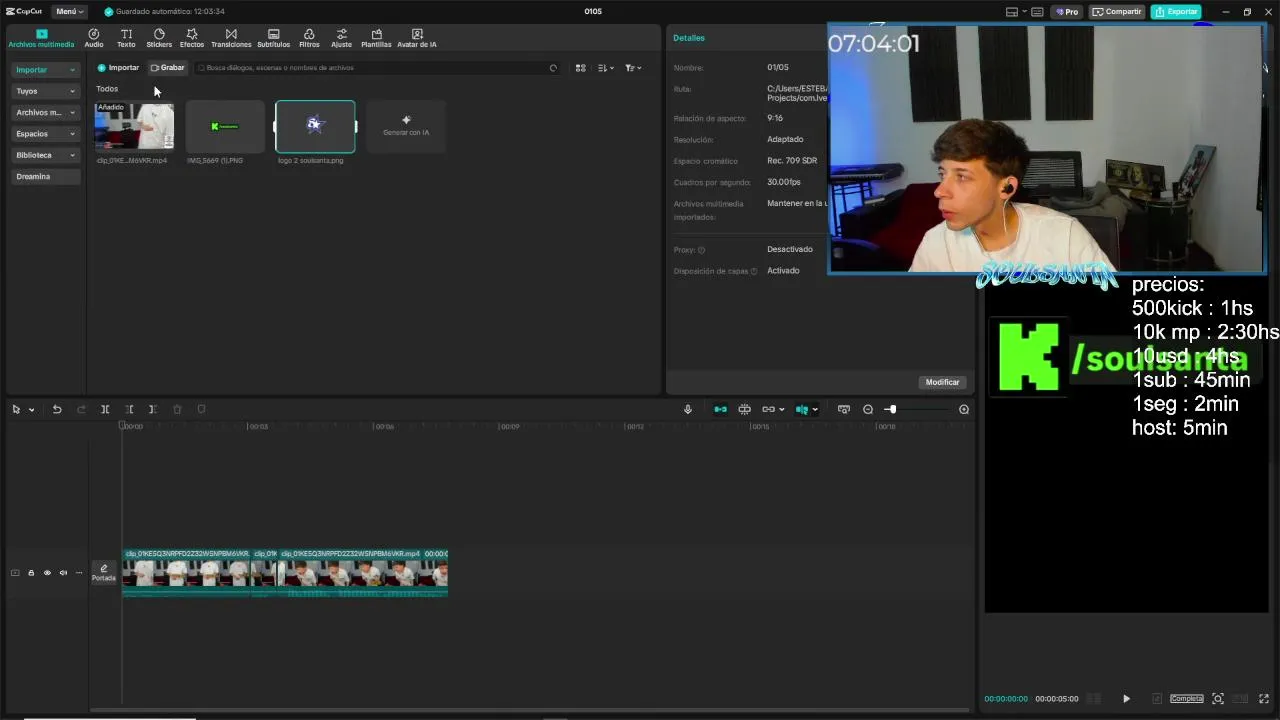The height and width of the screenshot is (720, 1280).
Task: Expand the Tuyos sidebar section
Action: 45,91
